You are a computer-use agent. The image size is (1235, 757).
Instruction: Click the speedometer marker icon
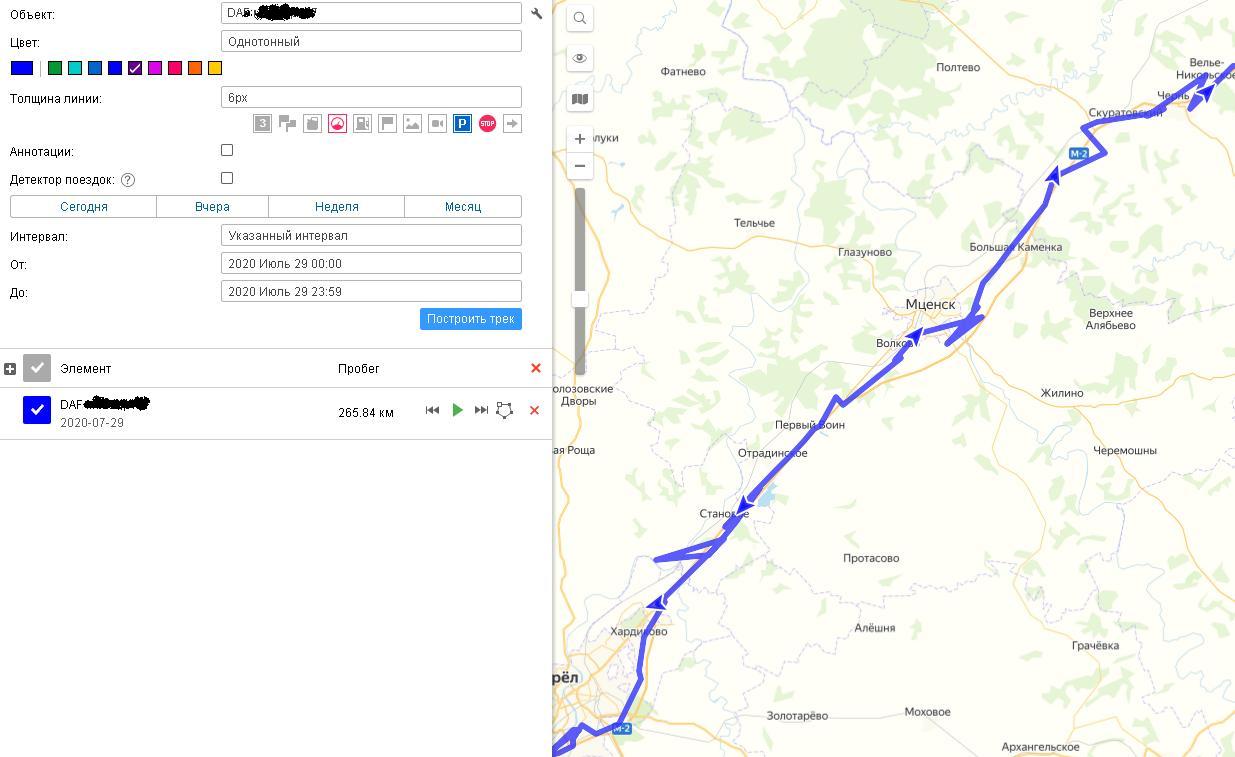pyautogui.click(x=337, y=123)
